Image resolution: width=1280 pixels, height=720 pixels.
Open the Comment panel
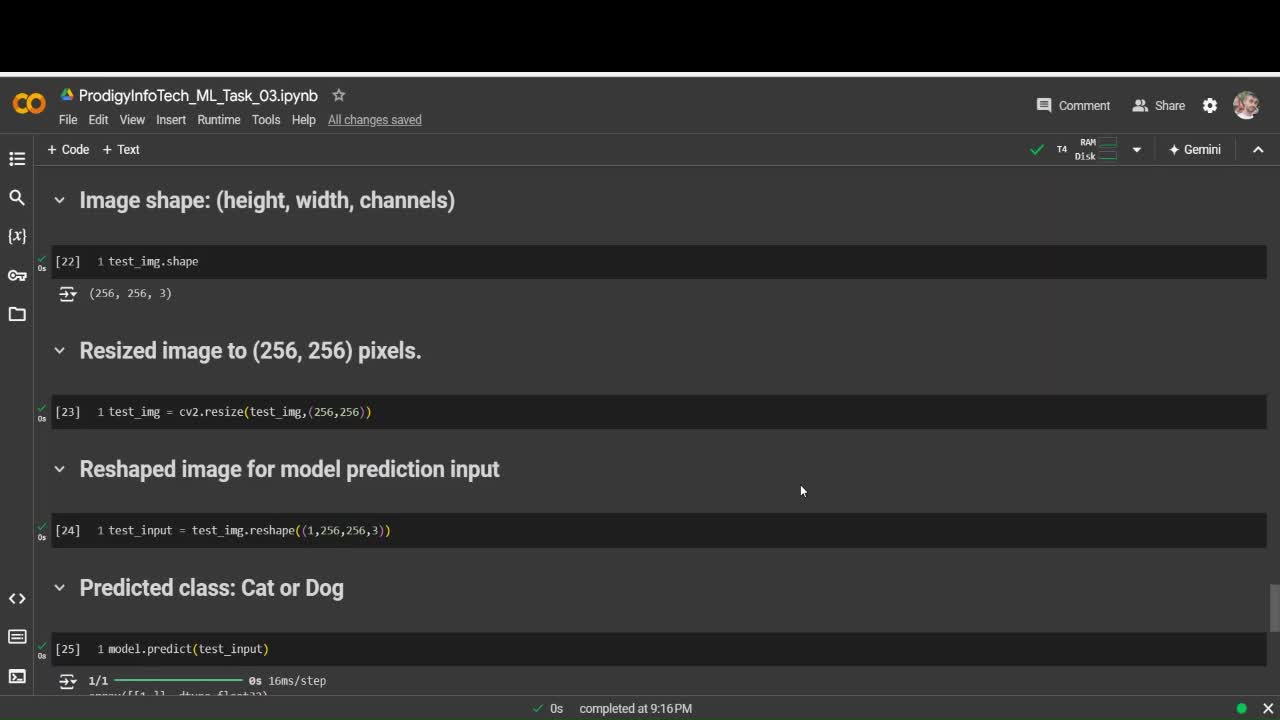(x=1073, y=105)
